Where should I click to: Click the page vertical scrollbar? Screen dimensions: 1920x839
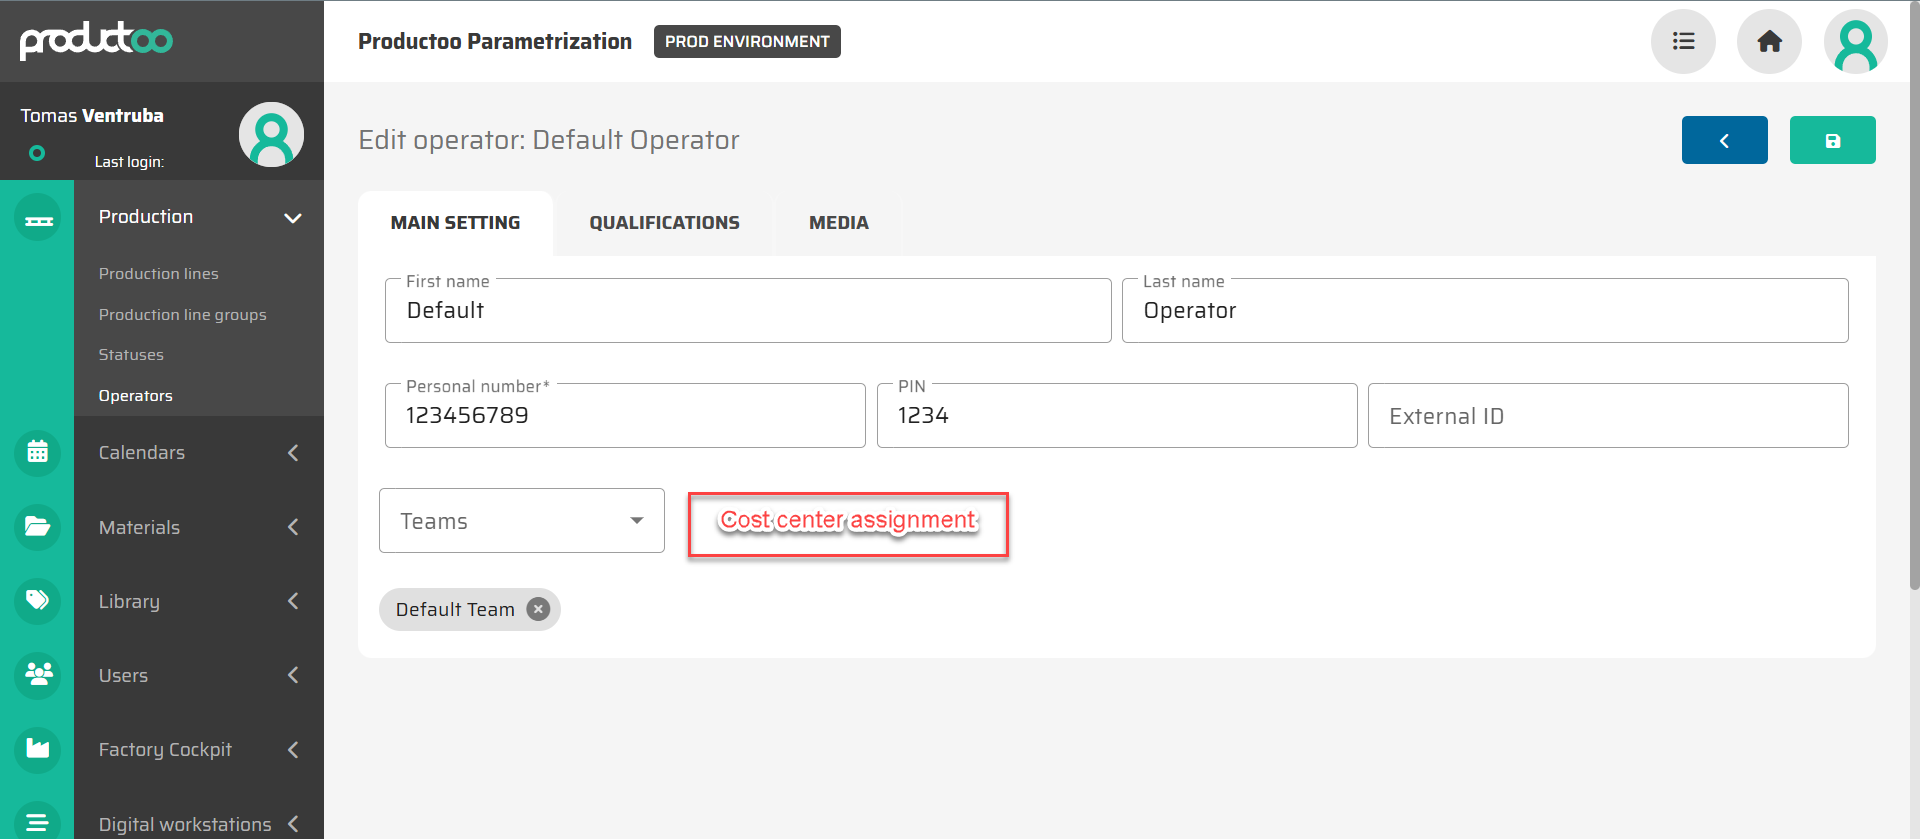[x=1914, y=300]
